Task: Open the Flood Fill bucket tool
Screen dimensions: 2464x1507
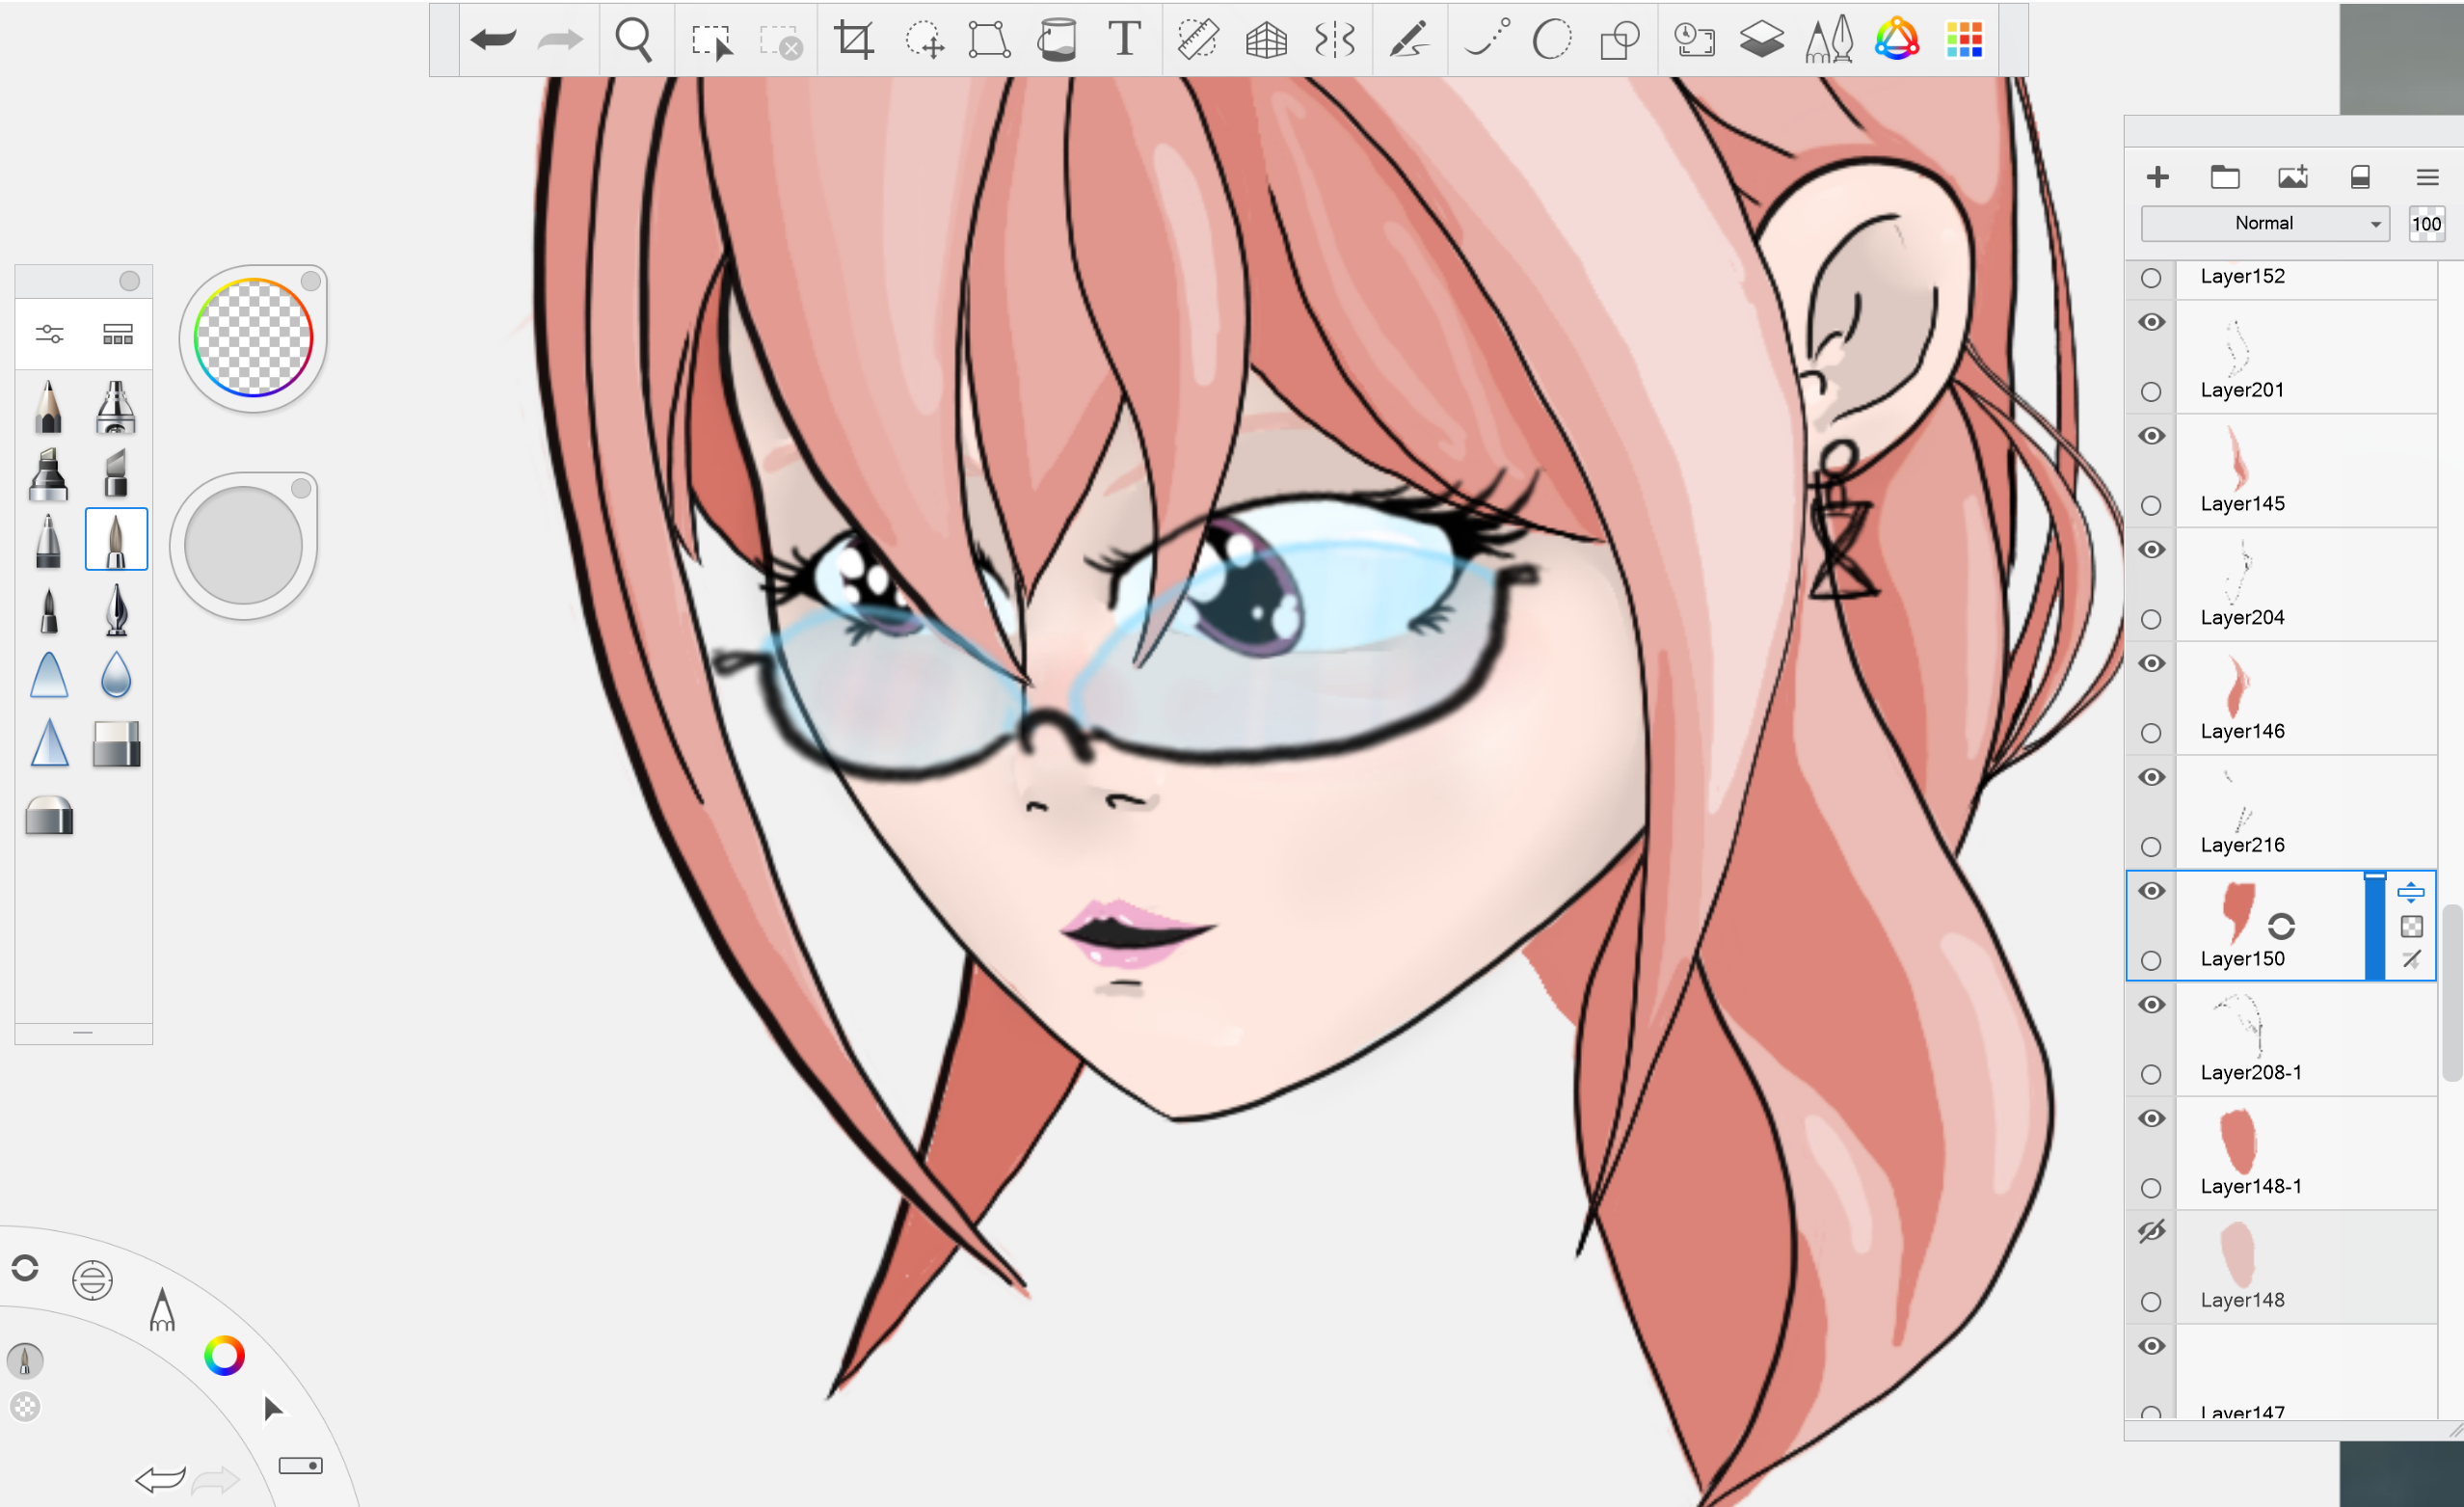Action: 1056,40
